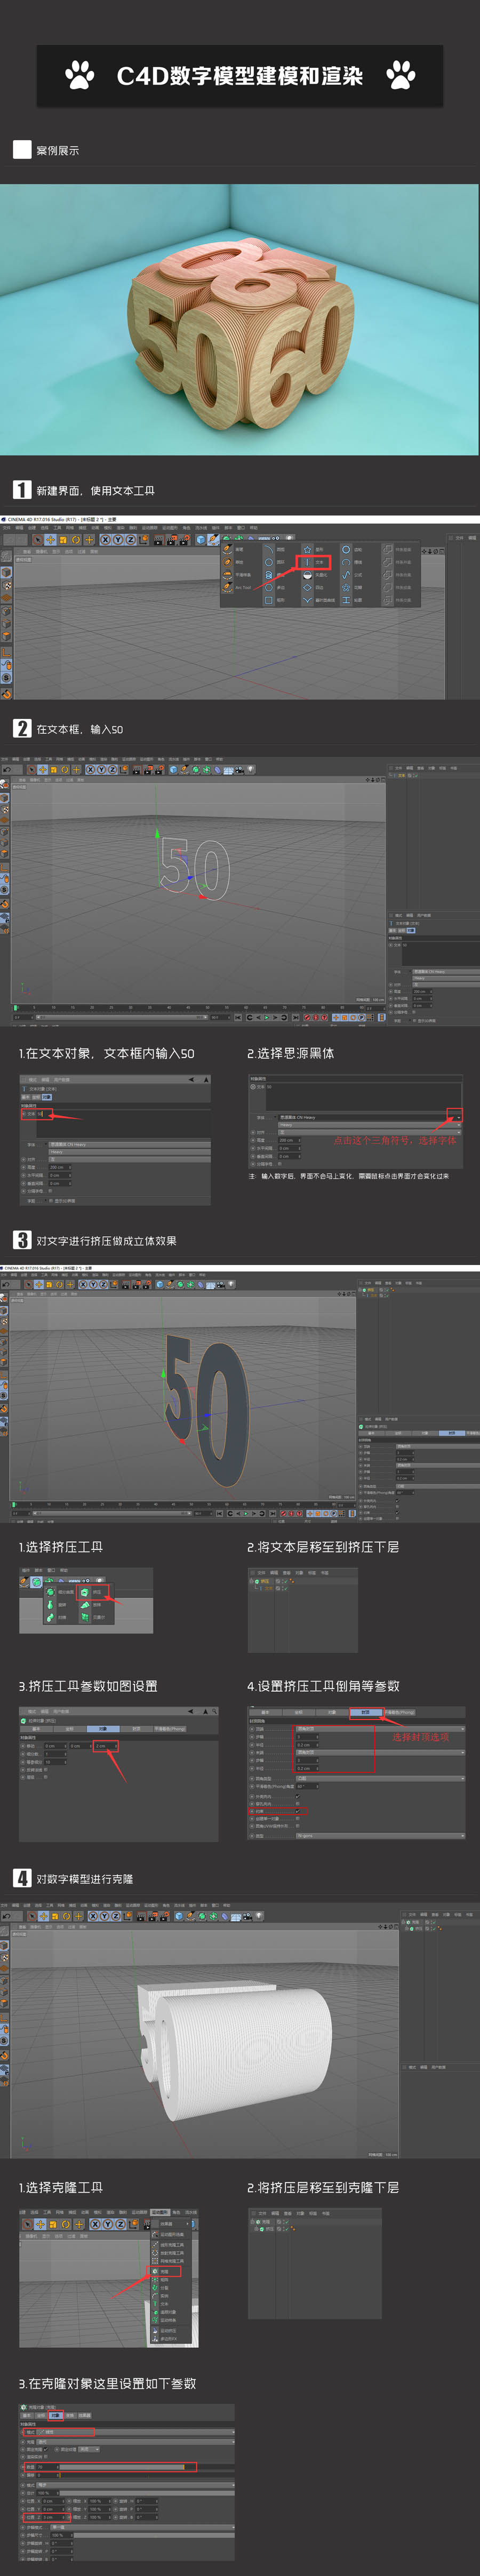
Task: Choose the 圆环 spline in step 1 popup
Action: [274, 562]
